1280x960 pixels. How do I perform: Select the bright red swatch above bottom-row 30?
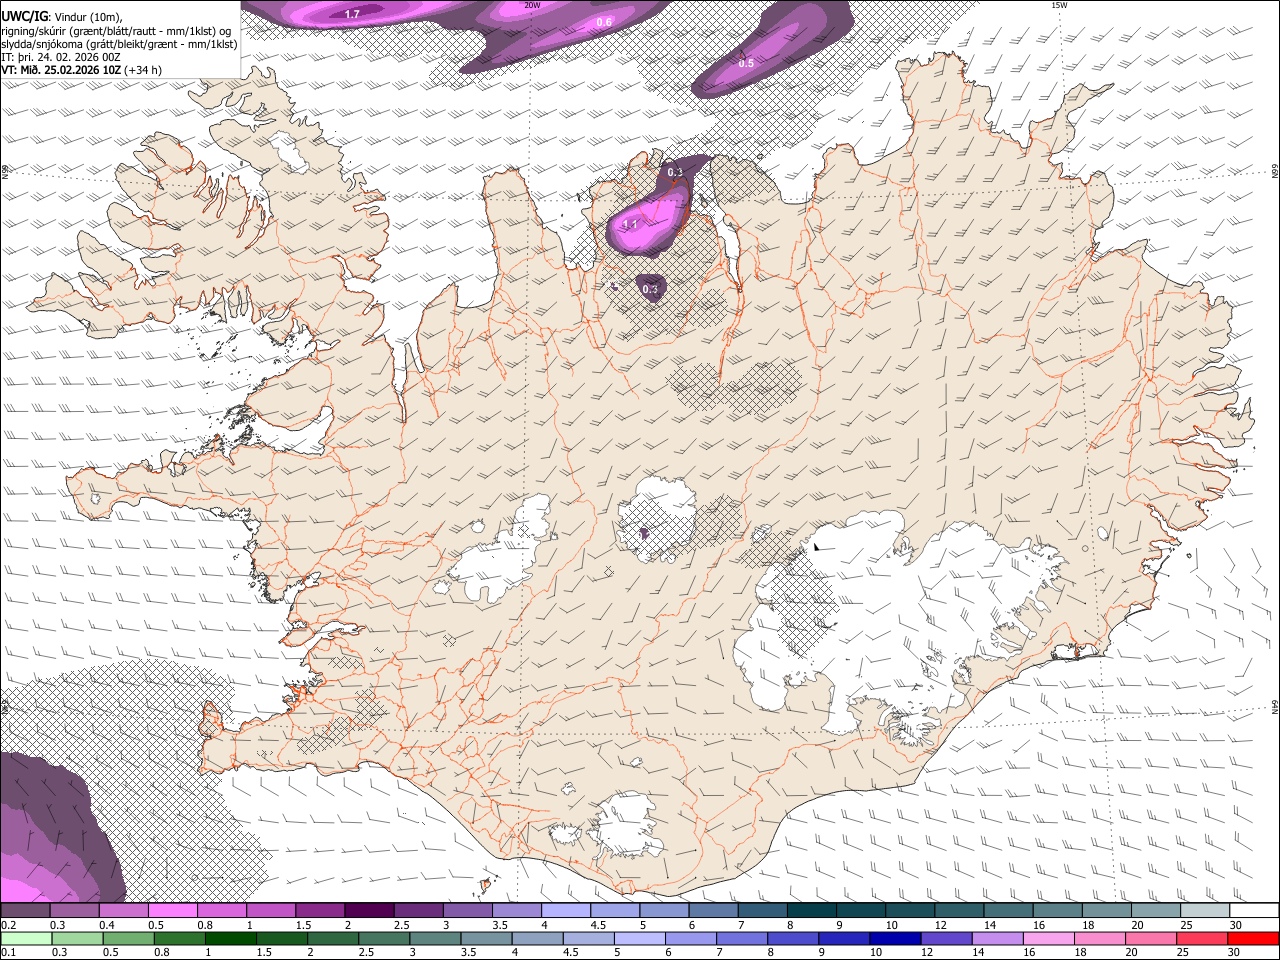pos(1253,938)
